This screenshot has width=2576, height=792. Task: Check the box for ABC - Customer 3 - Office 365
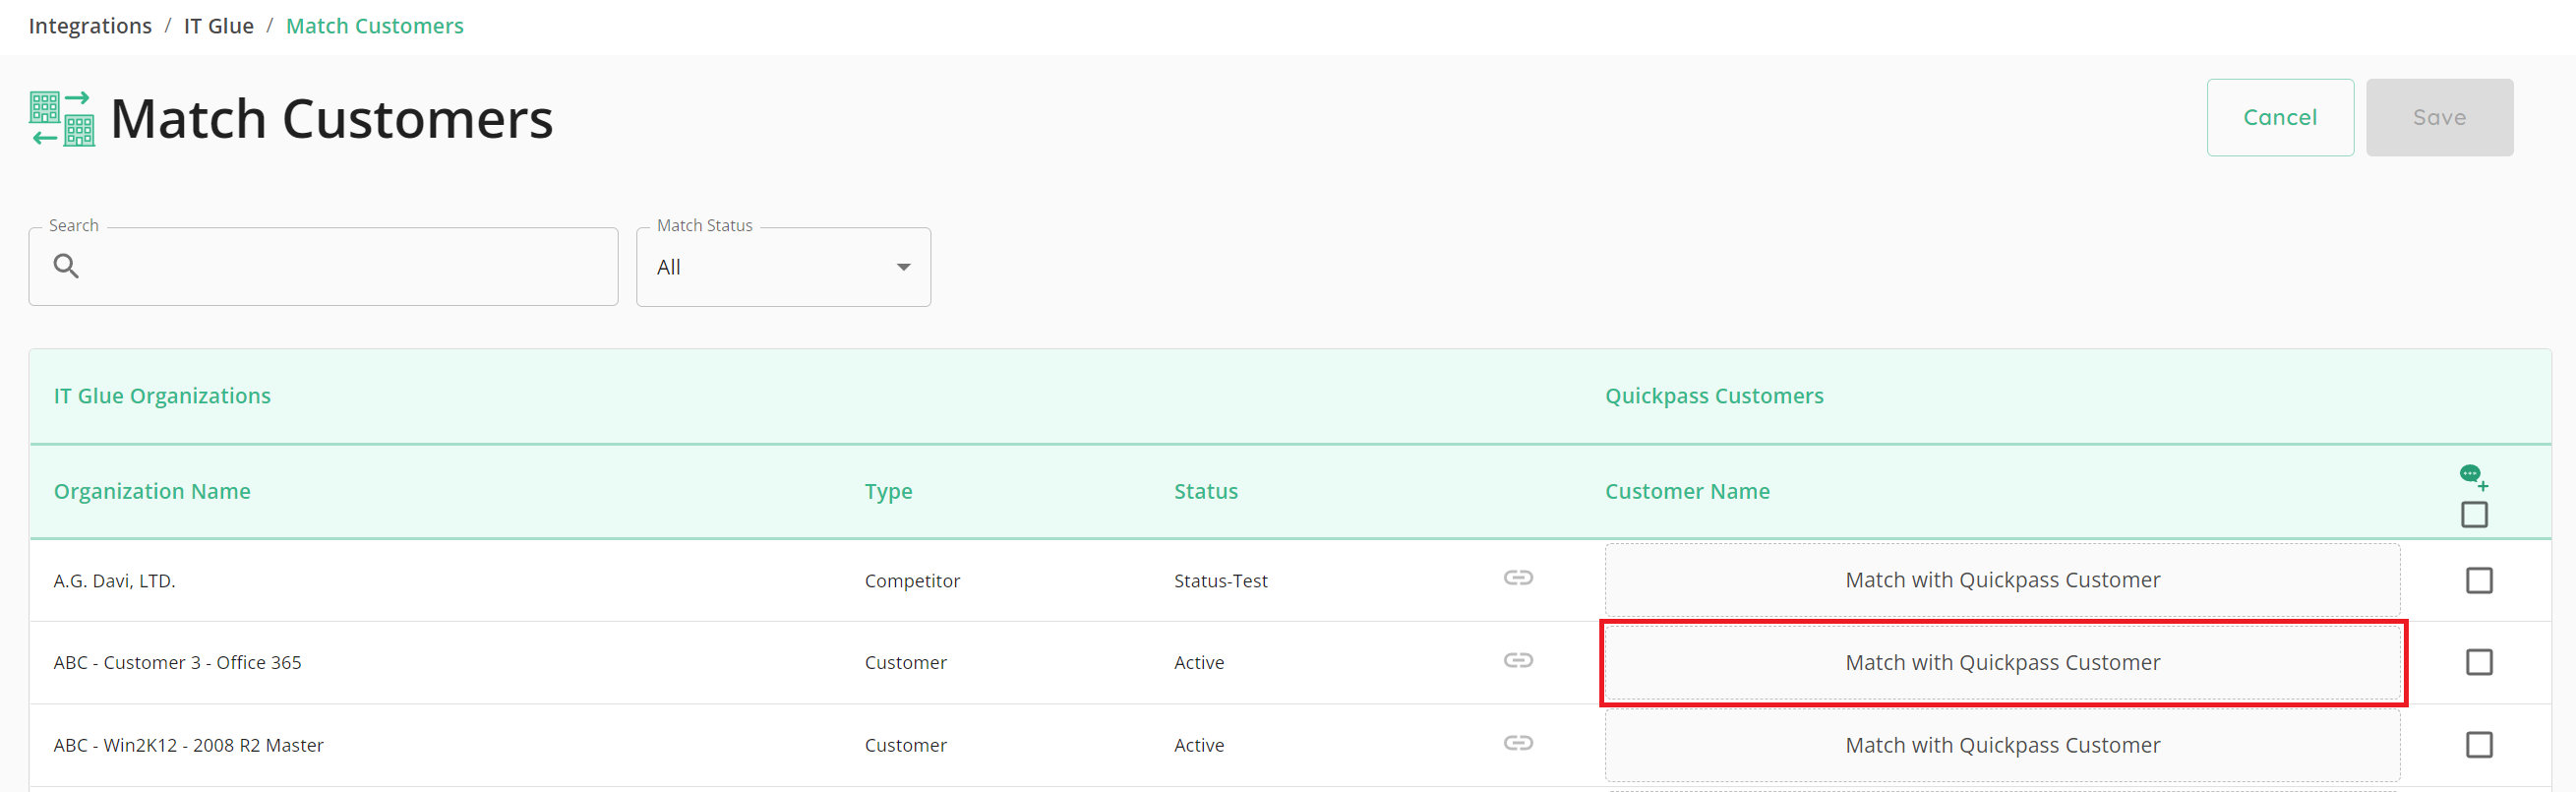[2479, 662]
